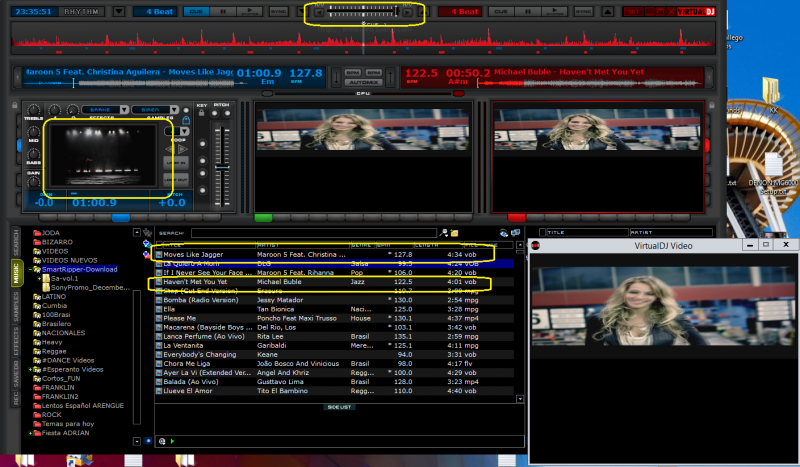The height and width of the screenshot is (467, 800).
Task: Click the film icon next to Bomba (Radio Version)
Action: coord(158,300)
